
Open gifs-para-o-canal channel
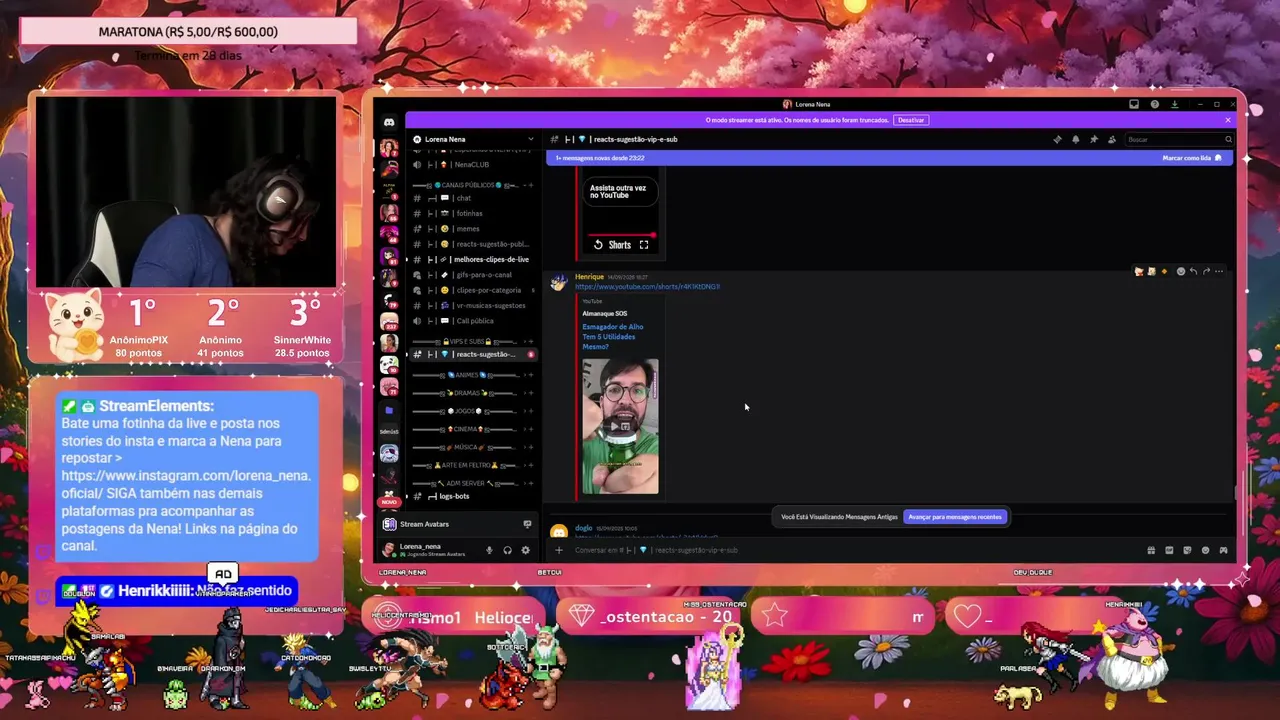pyautogui.click(x=473, y=275)
